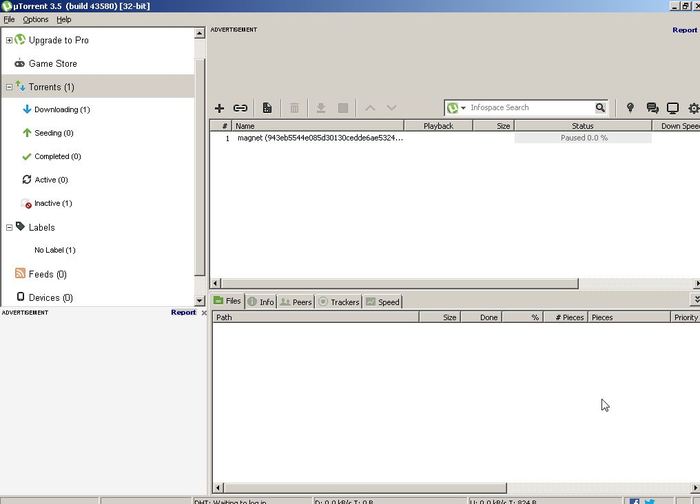Click the # Pieces column header
The image size is (700, 504).
[x=566, y=317]
